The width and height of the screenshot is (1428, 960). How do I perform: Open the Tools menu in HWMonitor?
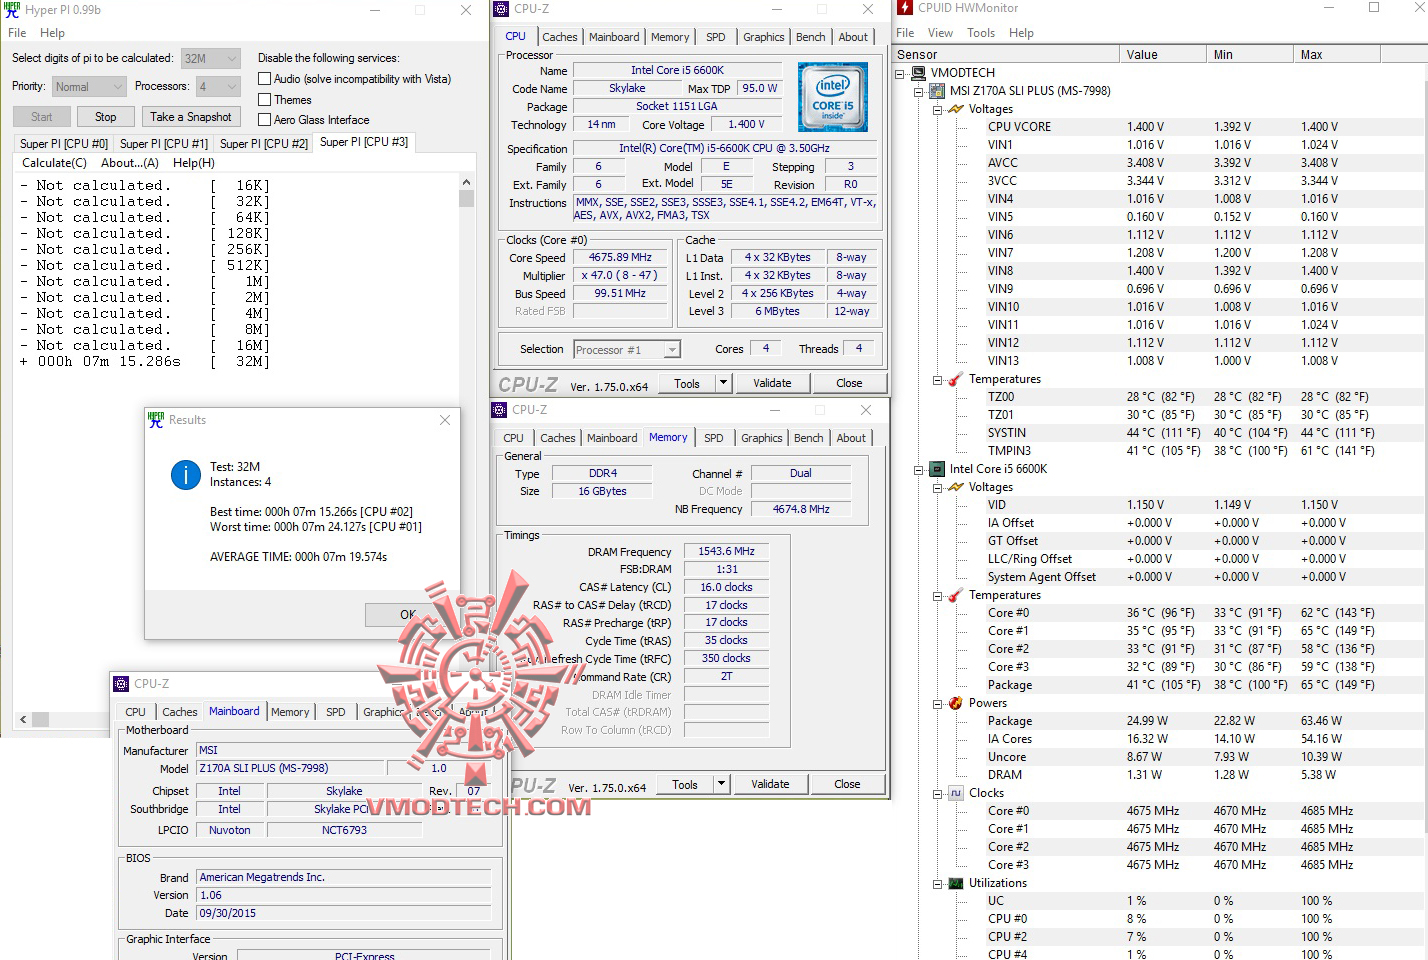pos(981,32)
